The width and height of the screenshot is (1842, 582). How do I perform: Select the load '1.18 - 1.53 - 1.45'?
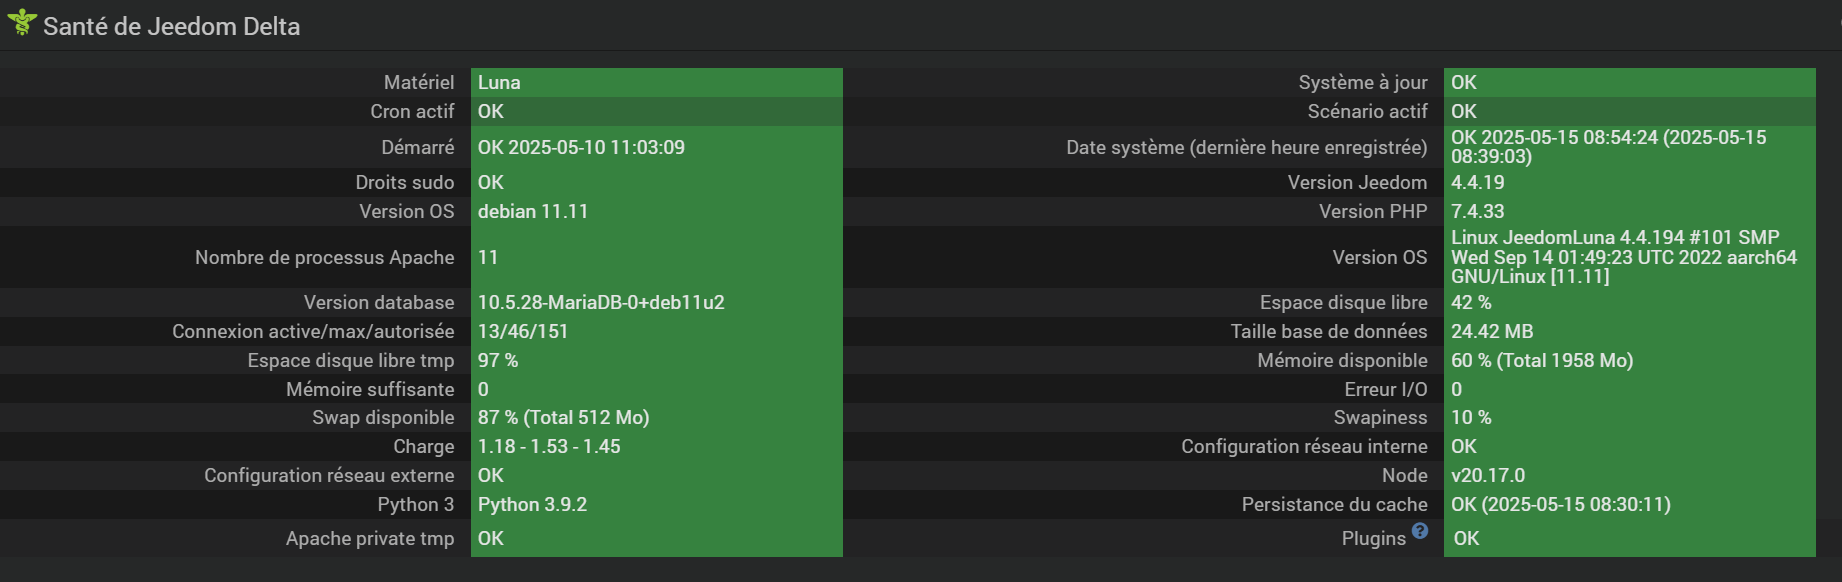tap(549, 446)
